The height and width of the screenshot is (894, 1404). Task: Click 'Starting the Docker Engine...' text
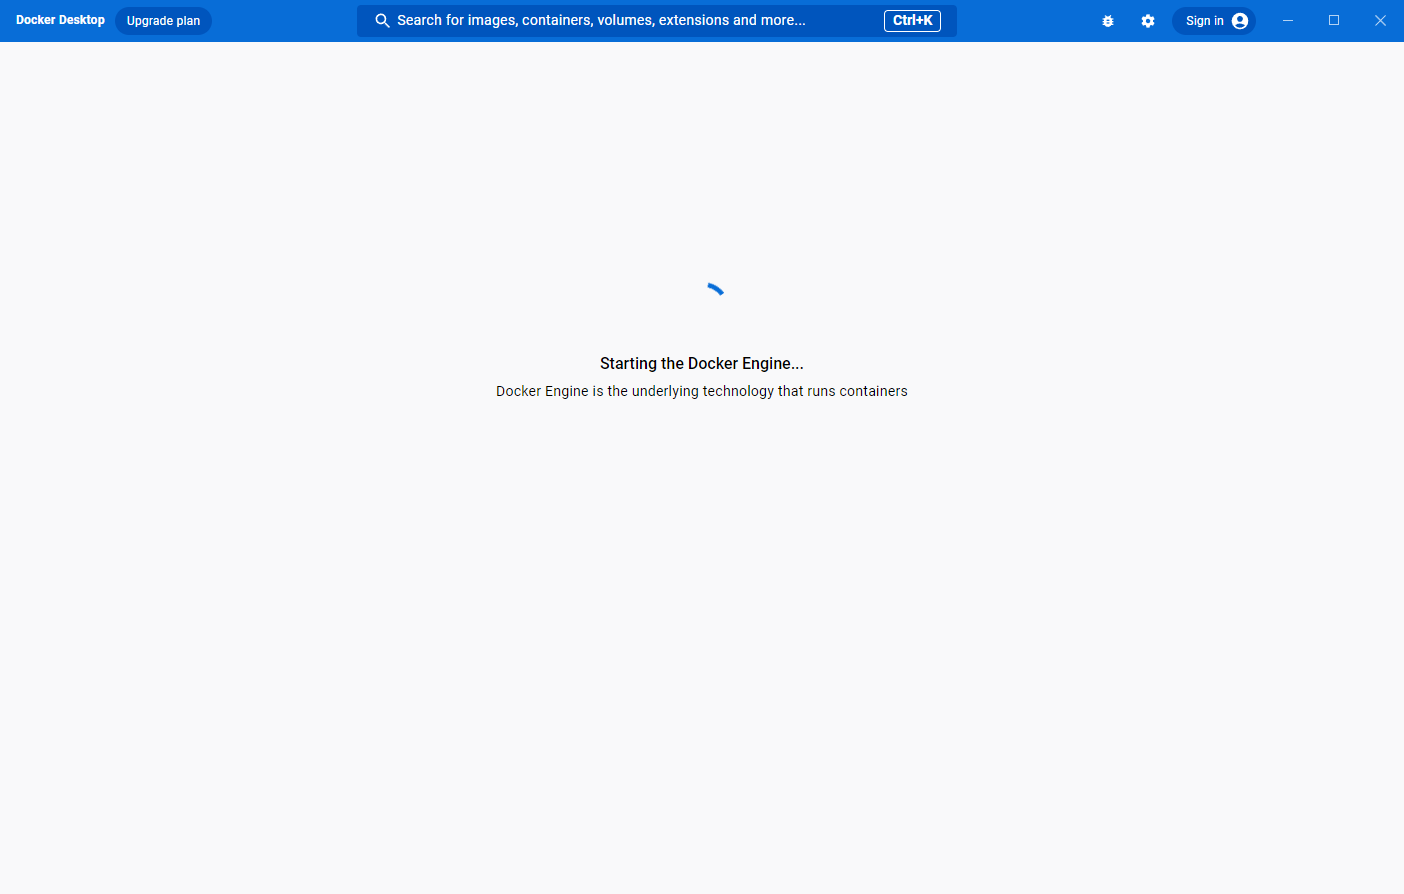click(x=702, y=364)
